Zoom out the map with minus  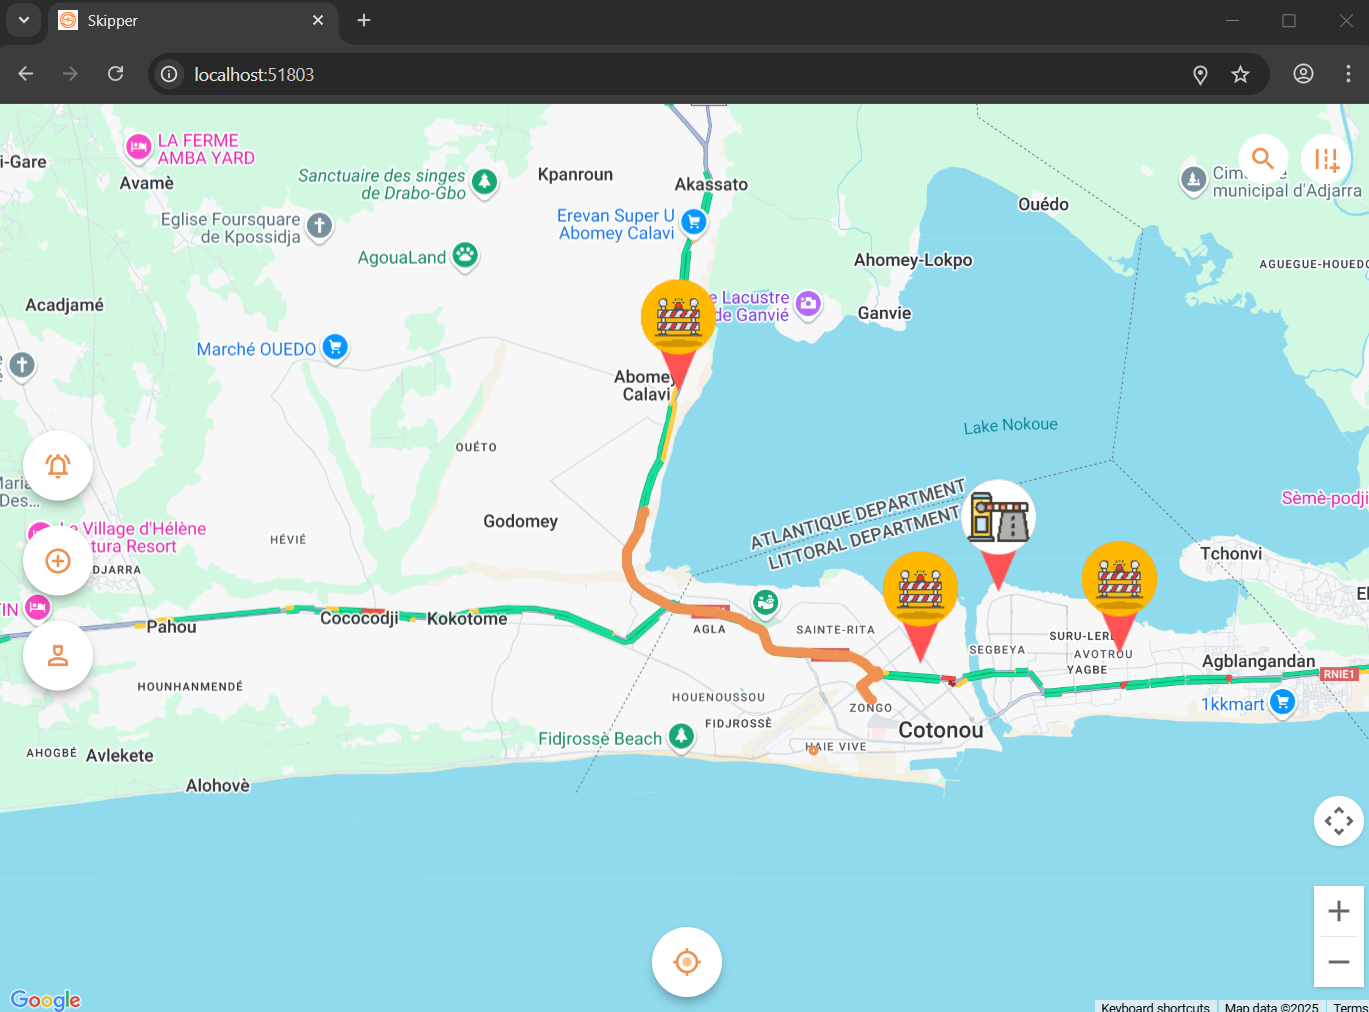(x=1338, y=962)
